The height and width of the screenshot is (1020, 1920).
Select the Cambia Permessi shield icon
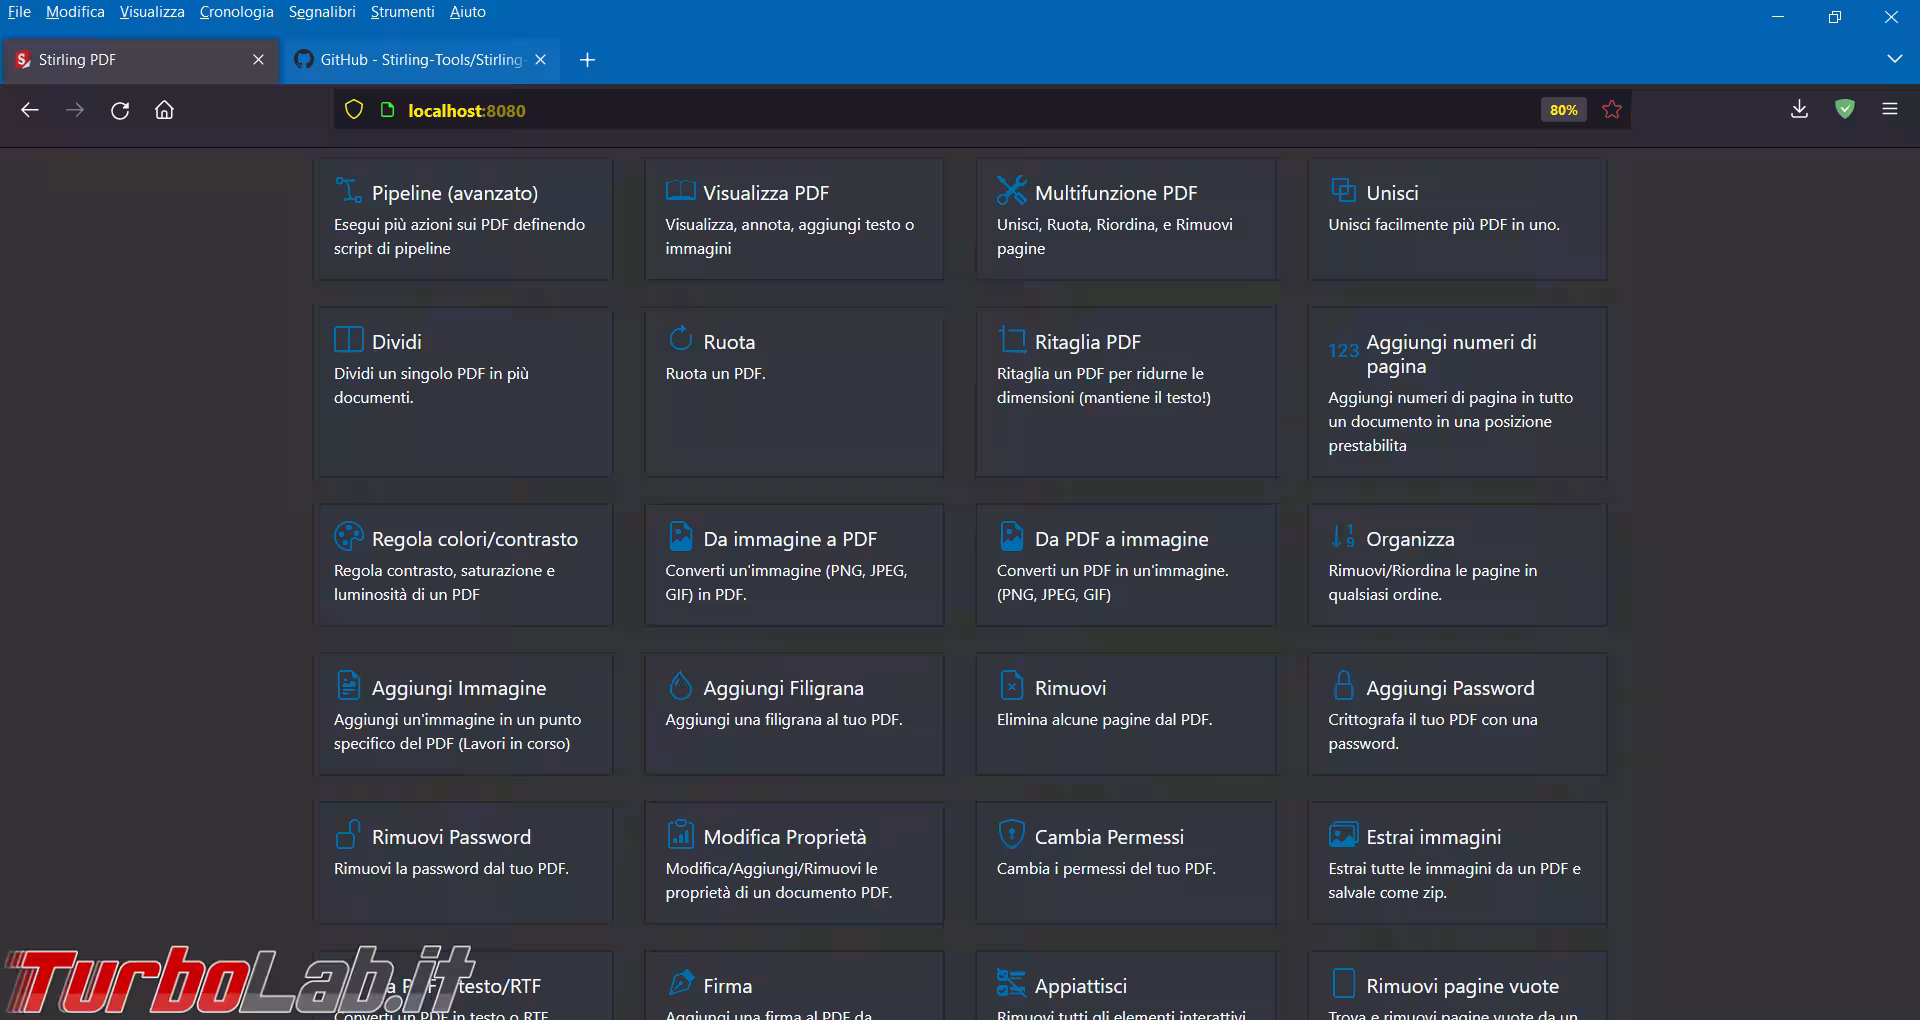click(1011, 834)
